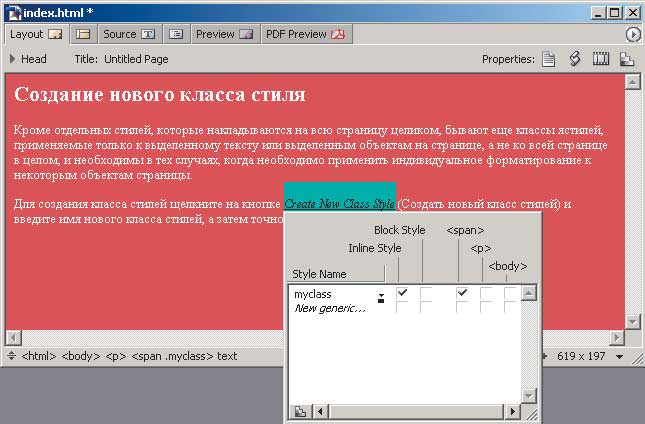Viewport: 645px width, 424px height.
Task: Select the <html> tag in markup bar
Action: click(39, 356)
